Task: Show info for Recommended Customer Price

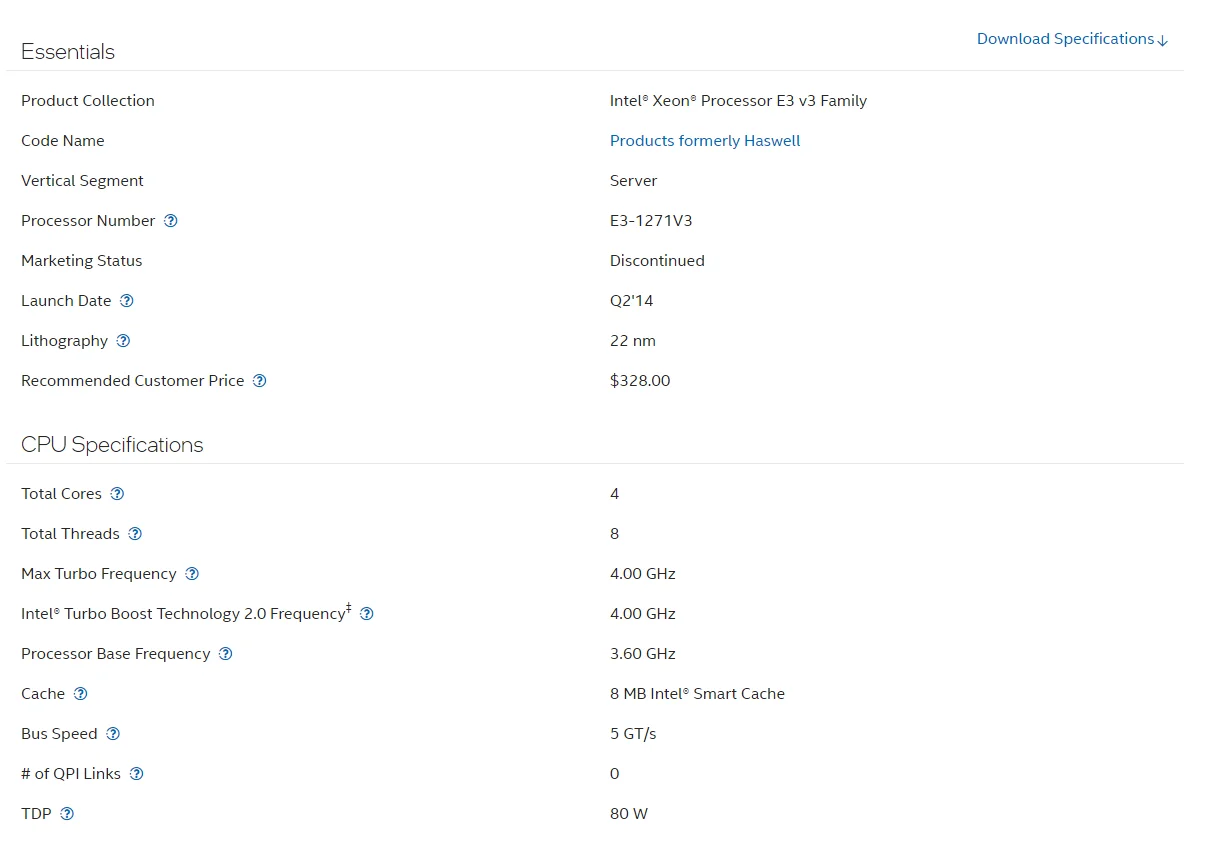Action: (260, 381)
